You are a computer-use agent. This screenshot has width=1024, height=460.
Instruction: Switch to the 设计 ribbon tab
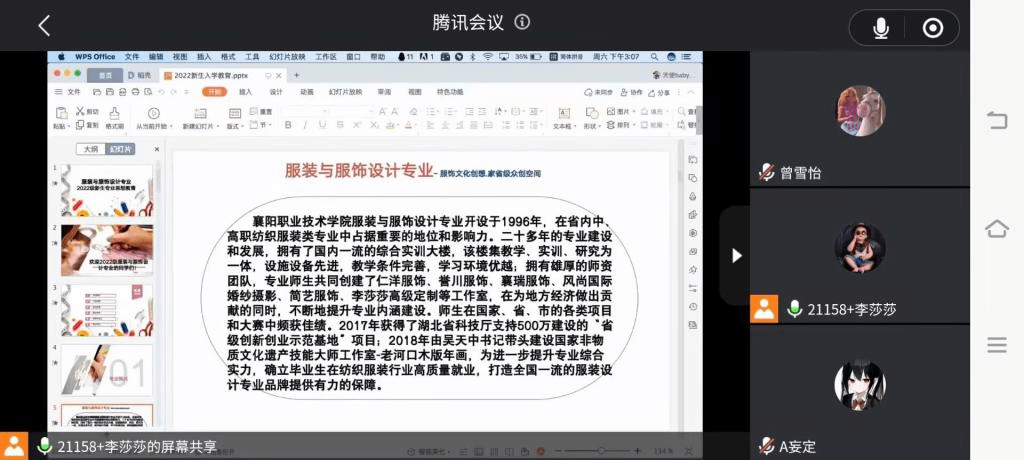click(x=275, y=92)
